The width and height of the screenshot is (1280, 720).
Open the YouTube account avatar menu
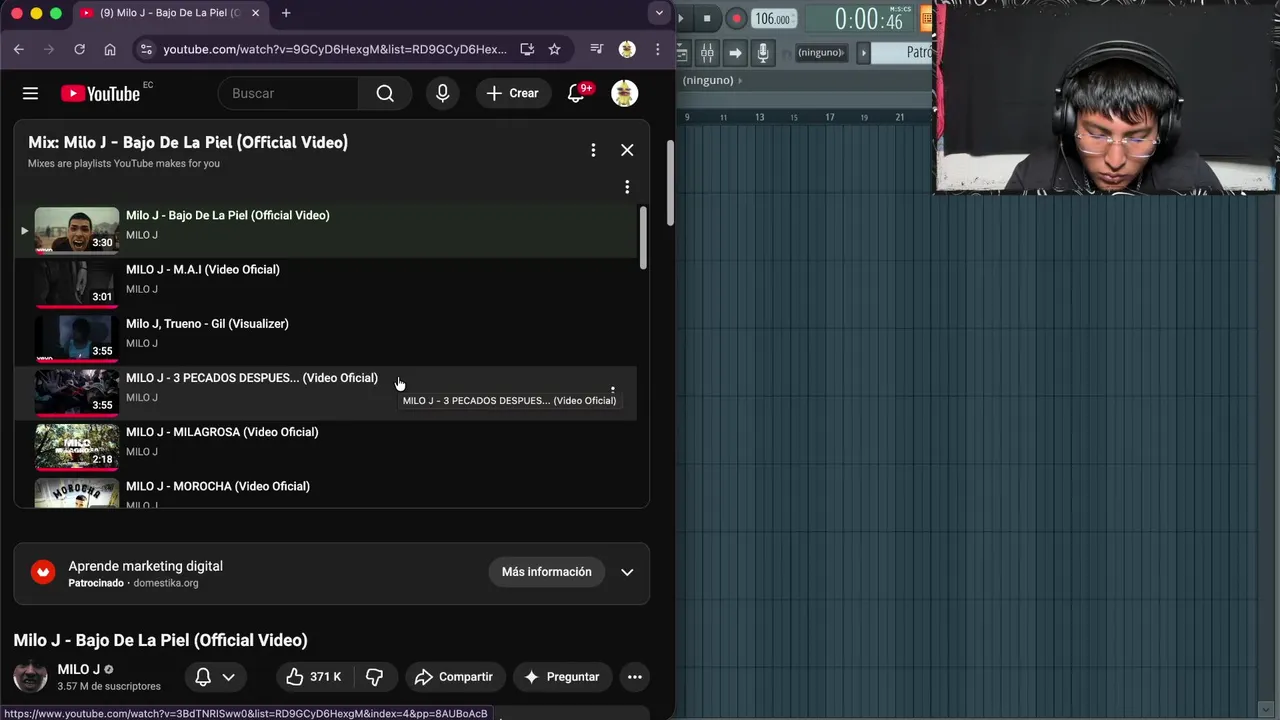click(x=625, y=93)
